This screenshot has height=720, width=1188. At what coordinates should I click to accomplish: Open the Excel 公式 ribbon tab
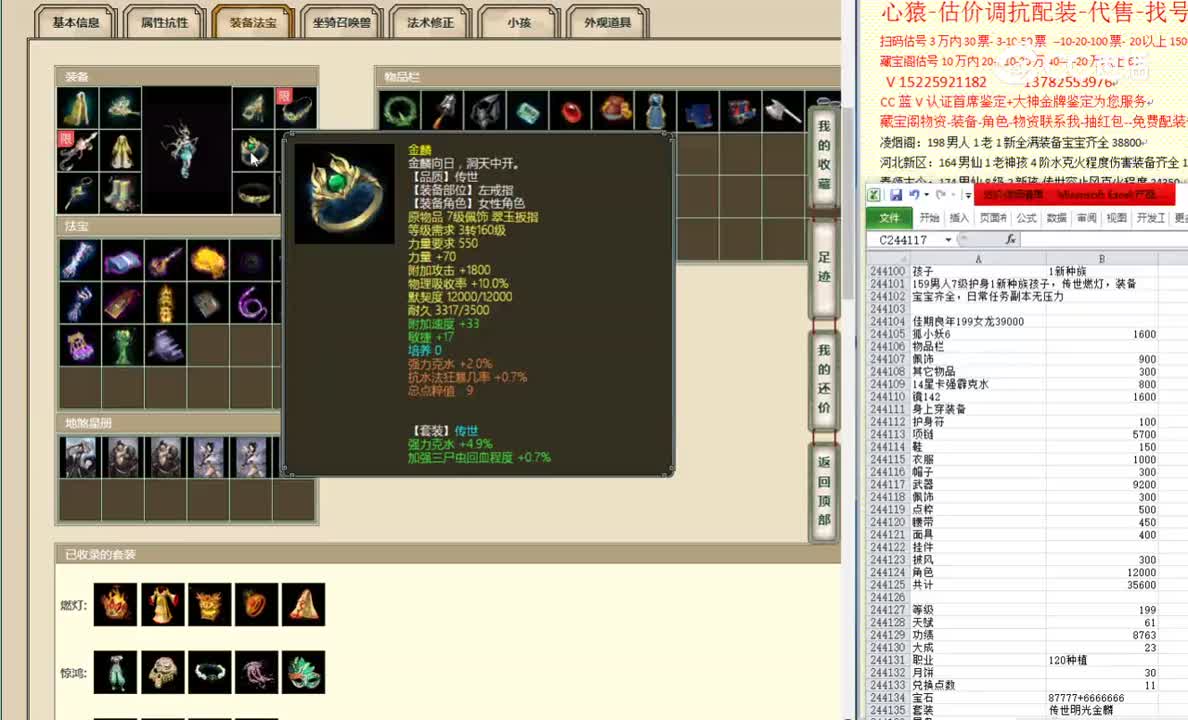pos(1027,218)
